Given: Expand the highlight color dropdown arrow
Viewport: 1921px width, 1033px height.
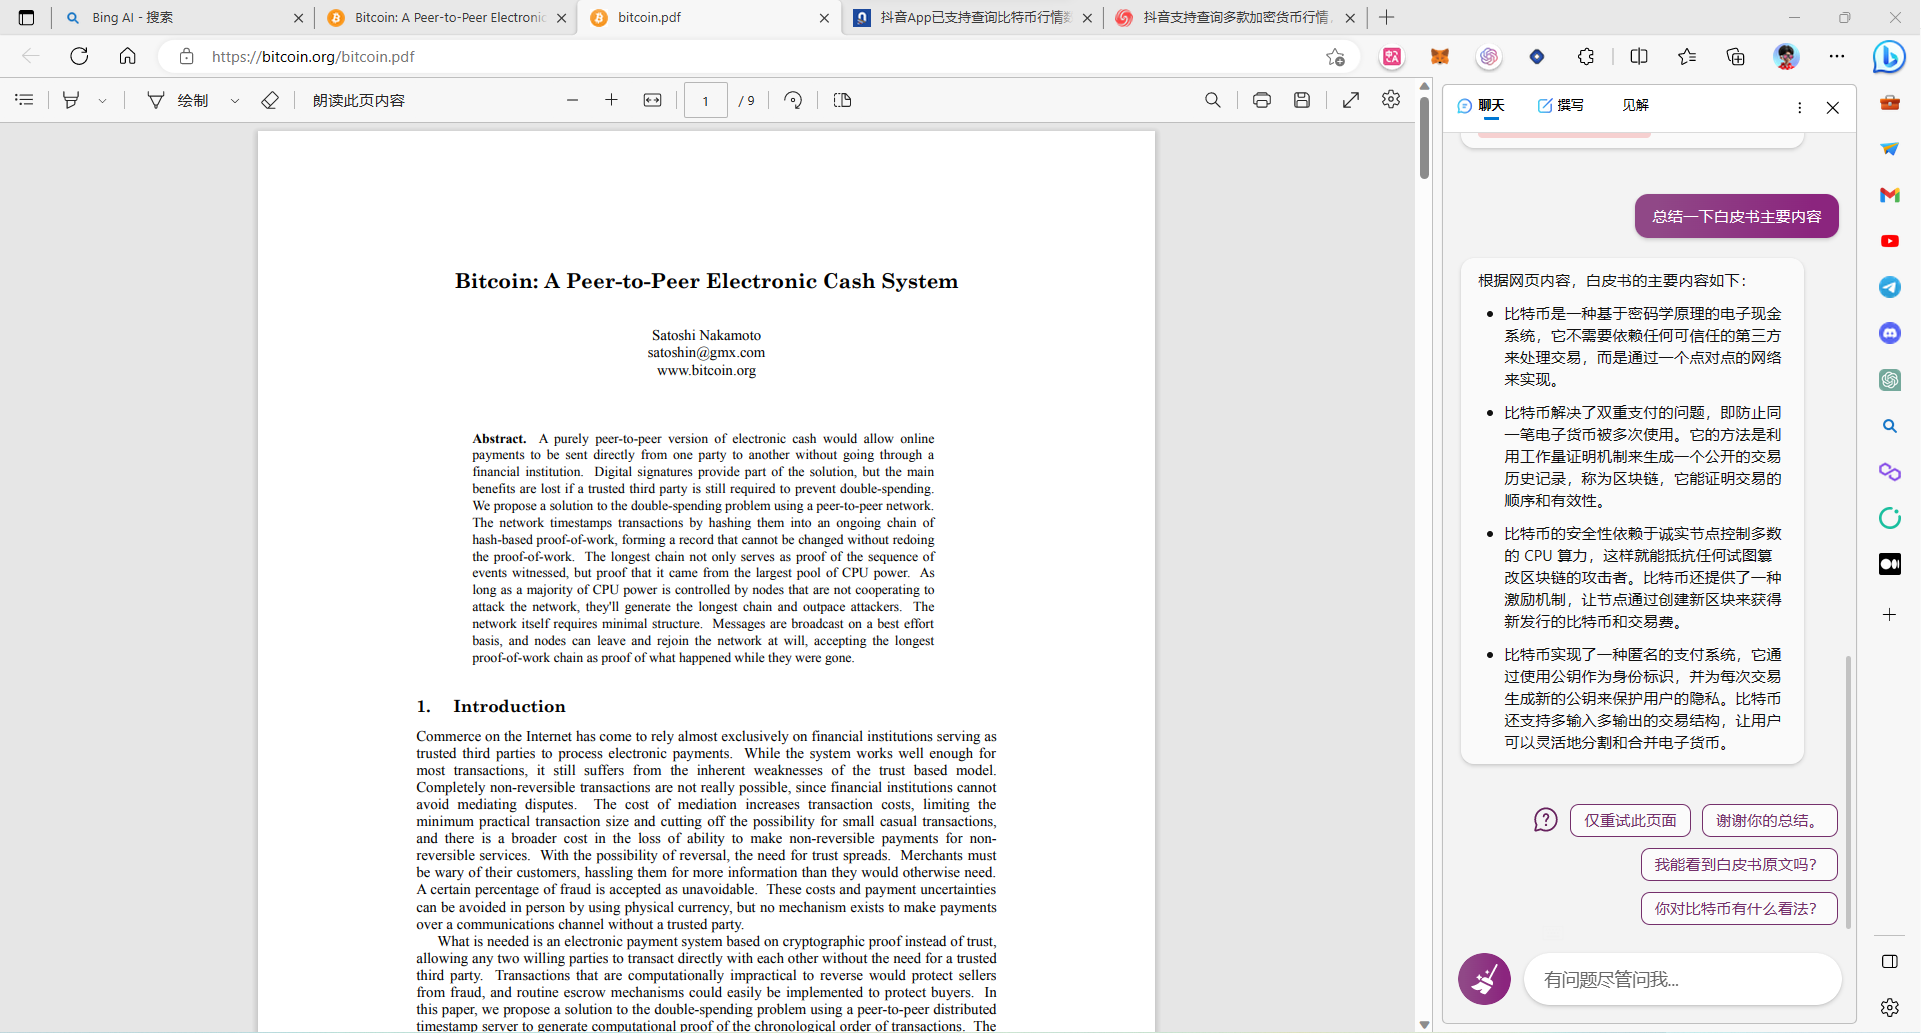Looking at the screenshot, I should [102, 101].
